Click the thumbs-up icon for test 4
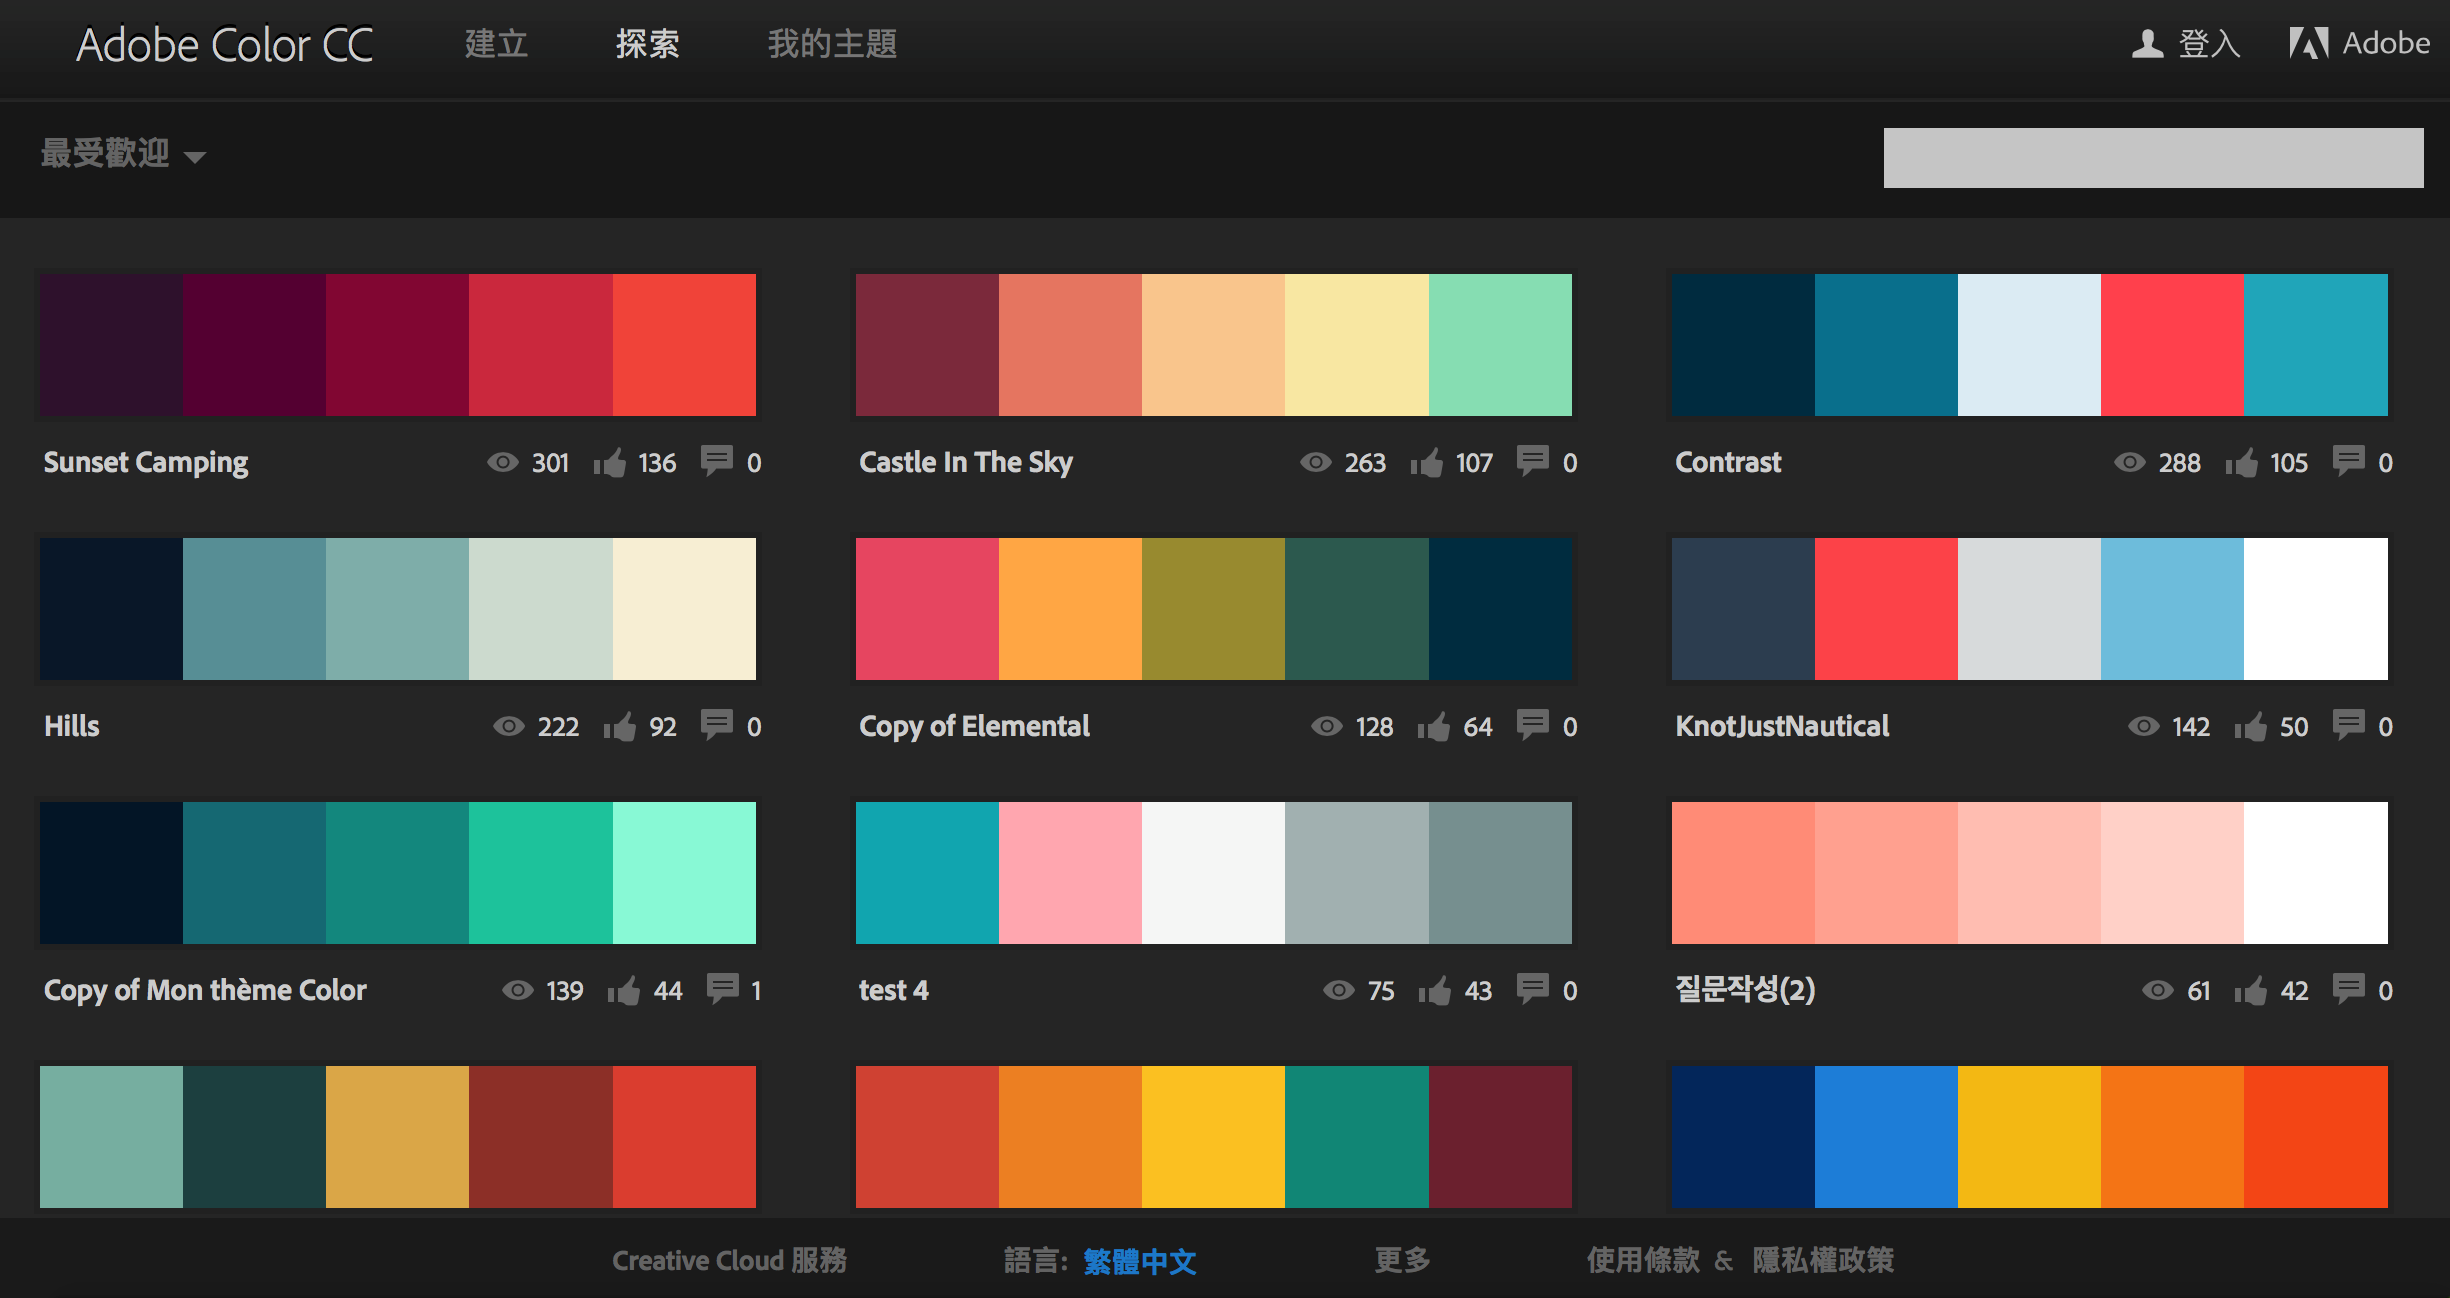The width and height of the screenshot is (2450, 1298). [1434, 990]
